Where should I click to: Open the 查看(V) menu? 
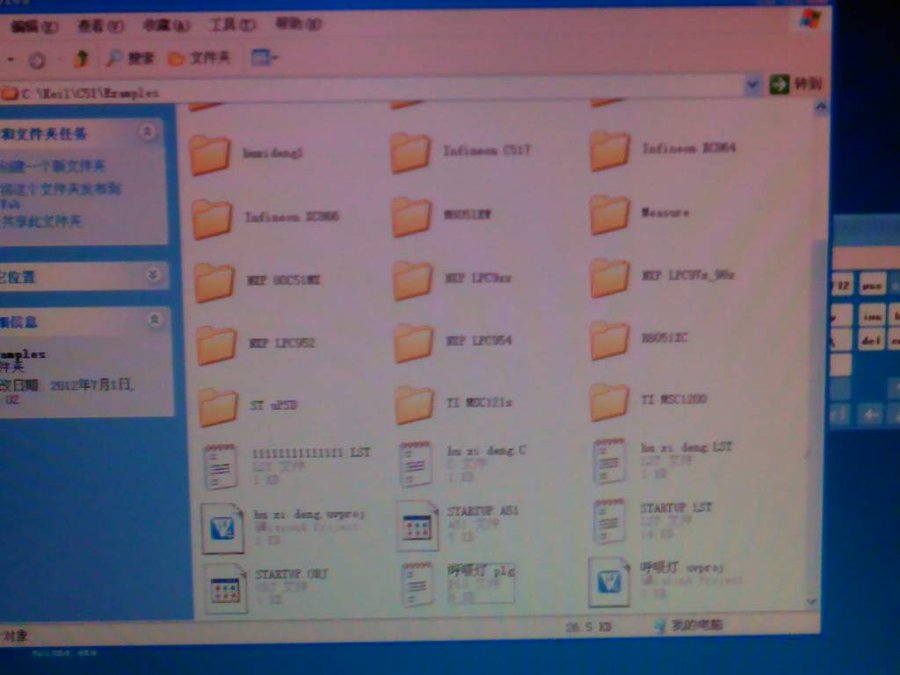[101, 25]
